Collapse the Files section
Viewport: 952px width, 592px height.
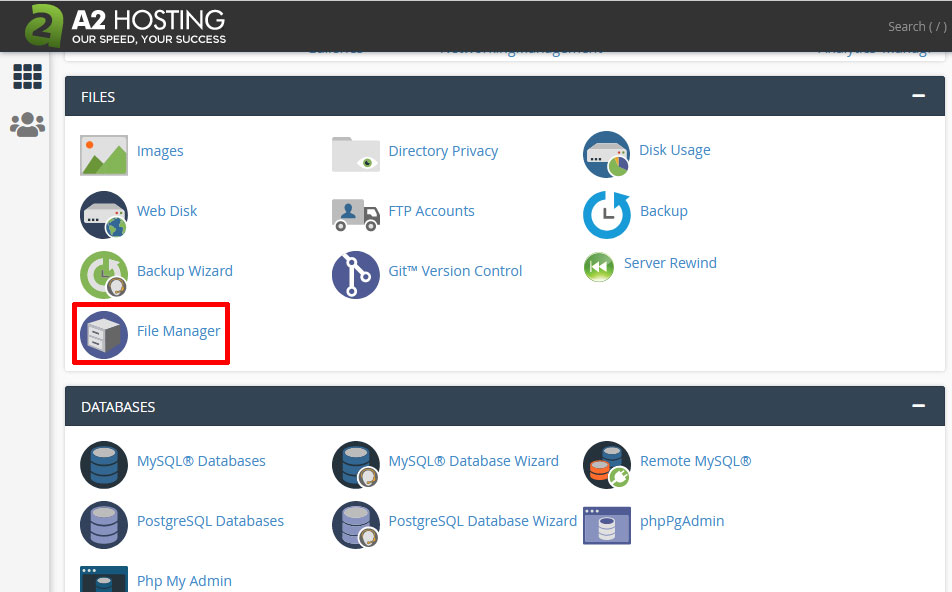point(918,96)
